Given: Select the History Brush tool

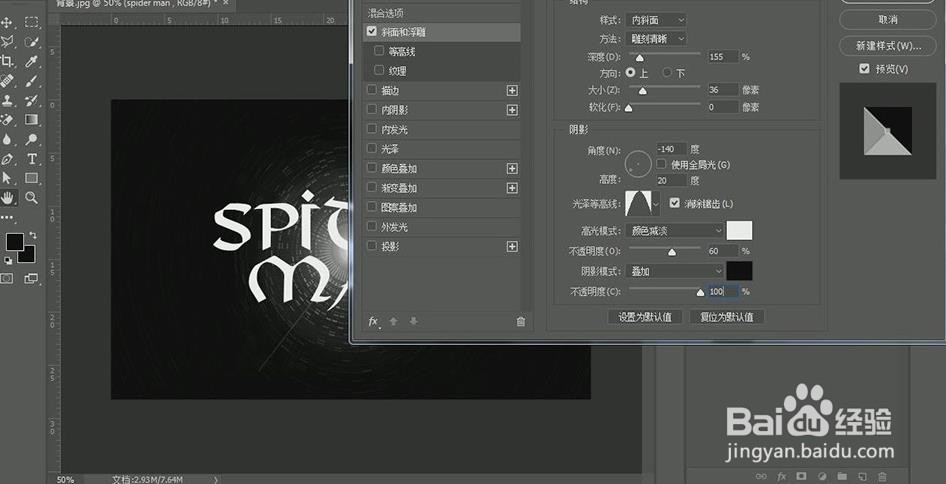Looking at the screenshot, I should click(31, 100).
